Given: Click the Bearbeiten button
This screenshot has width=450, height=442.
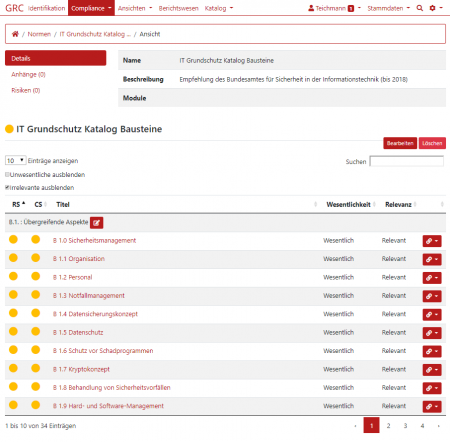Looking at the screenshot, I should [400, 143].
